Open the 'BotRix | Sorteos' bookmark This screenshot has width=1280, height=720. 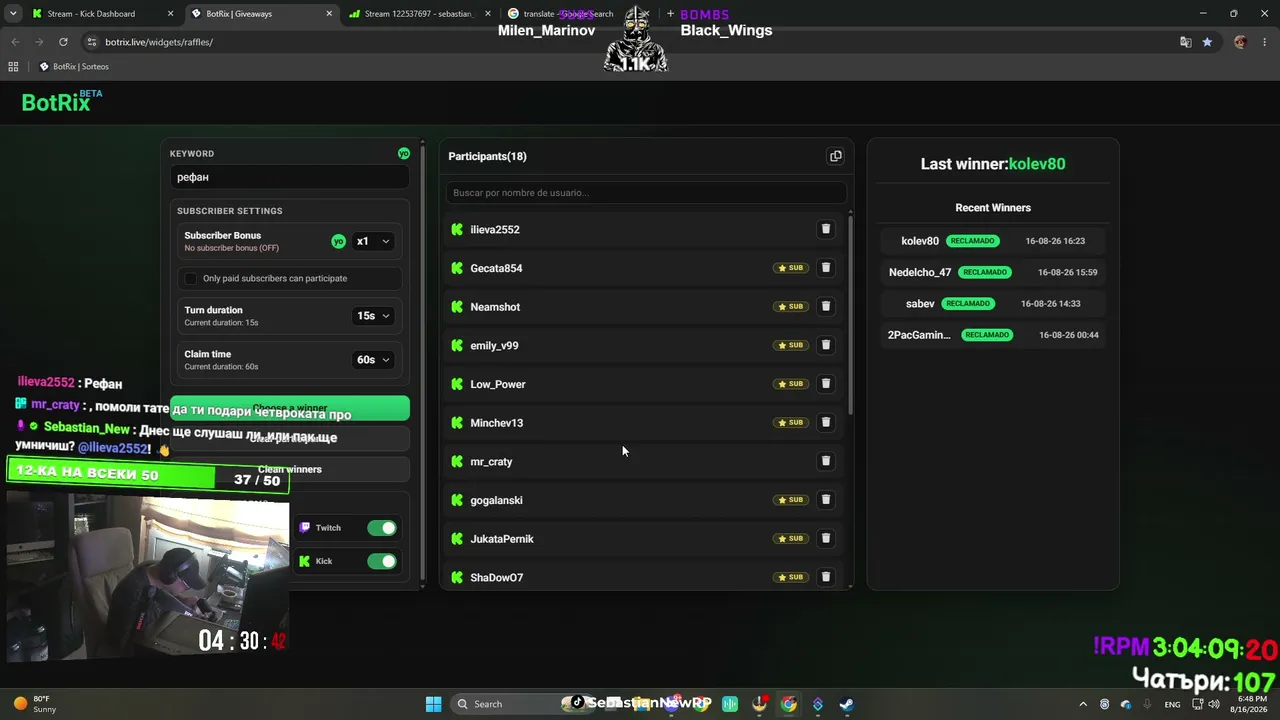point(74,67)
